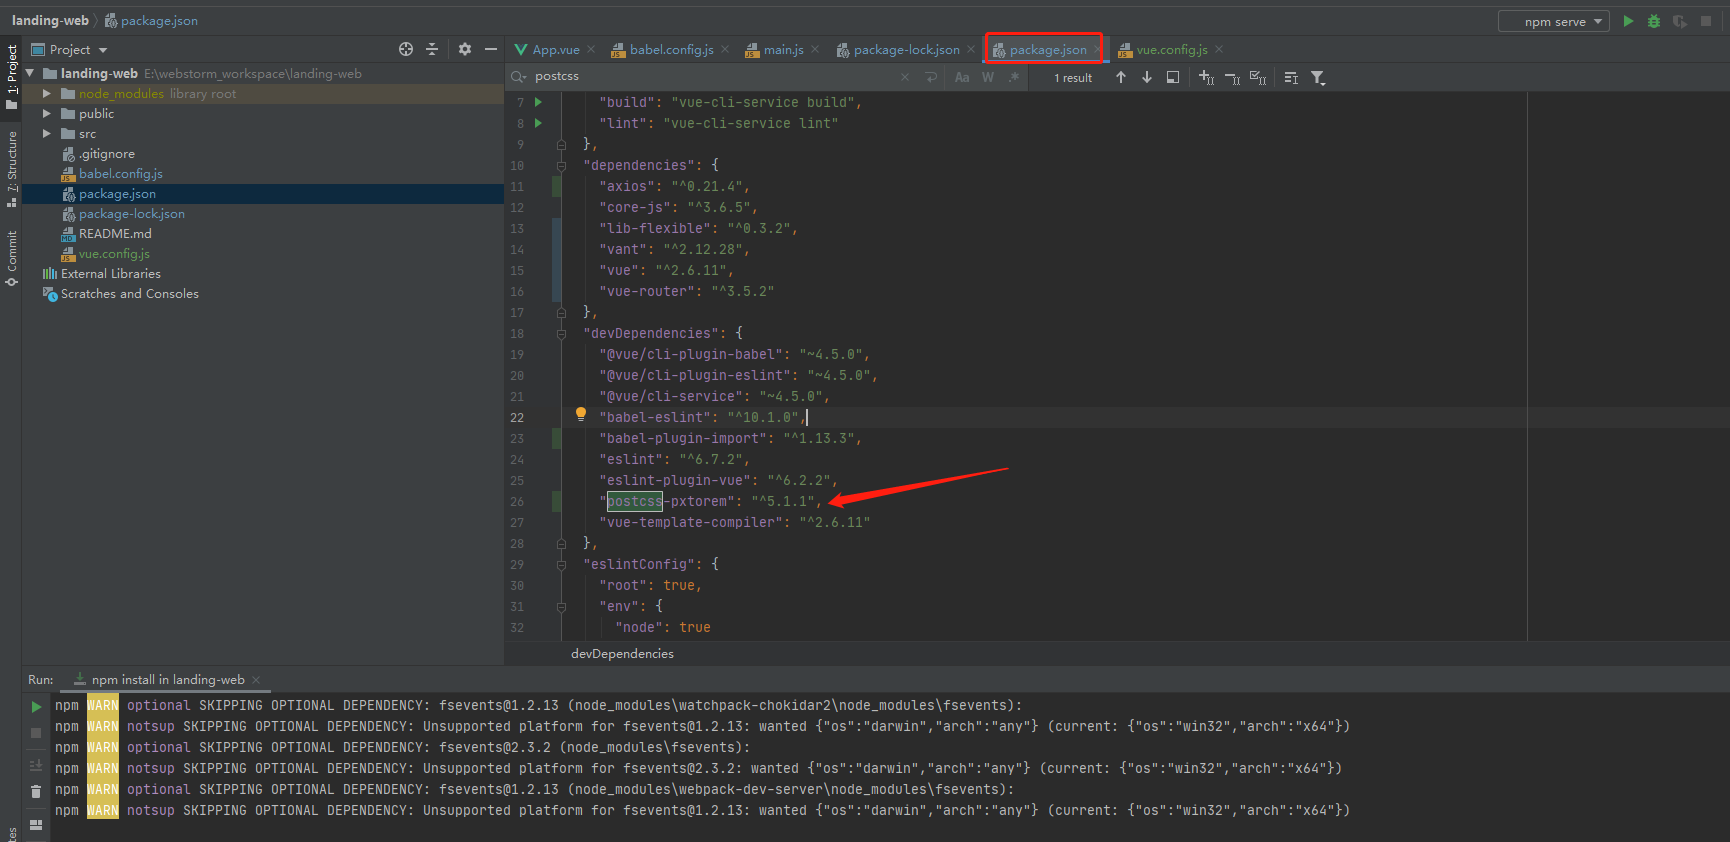Viewport: 1730px width, 842px height.
Task: Select Scratches and Consoles node
Action: (129, 294)
